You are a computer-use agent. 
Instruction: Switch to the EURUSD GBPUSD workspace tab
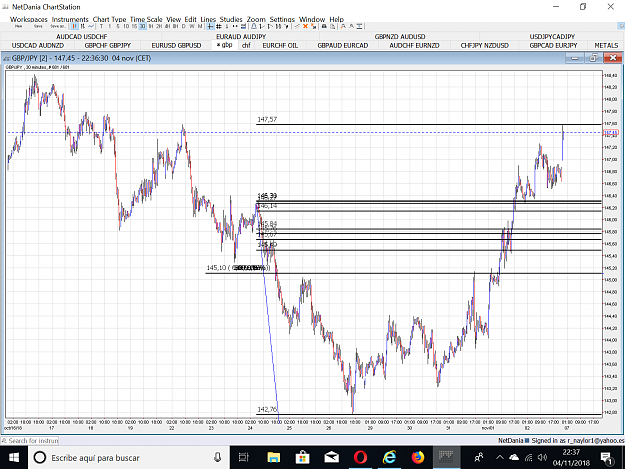(x=176, y=45)
